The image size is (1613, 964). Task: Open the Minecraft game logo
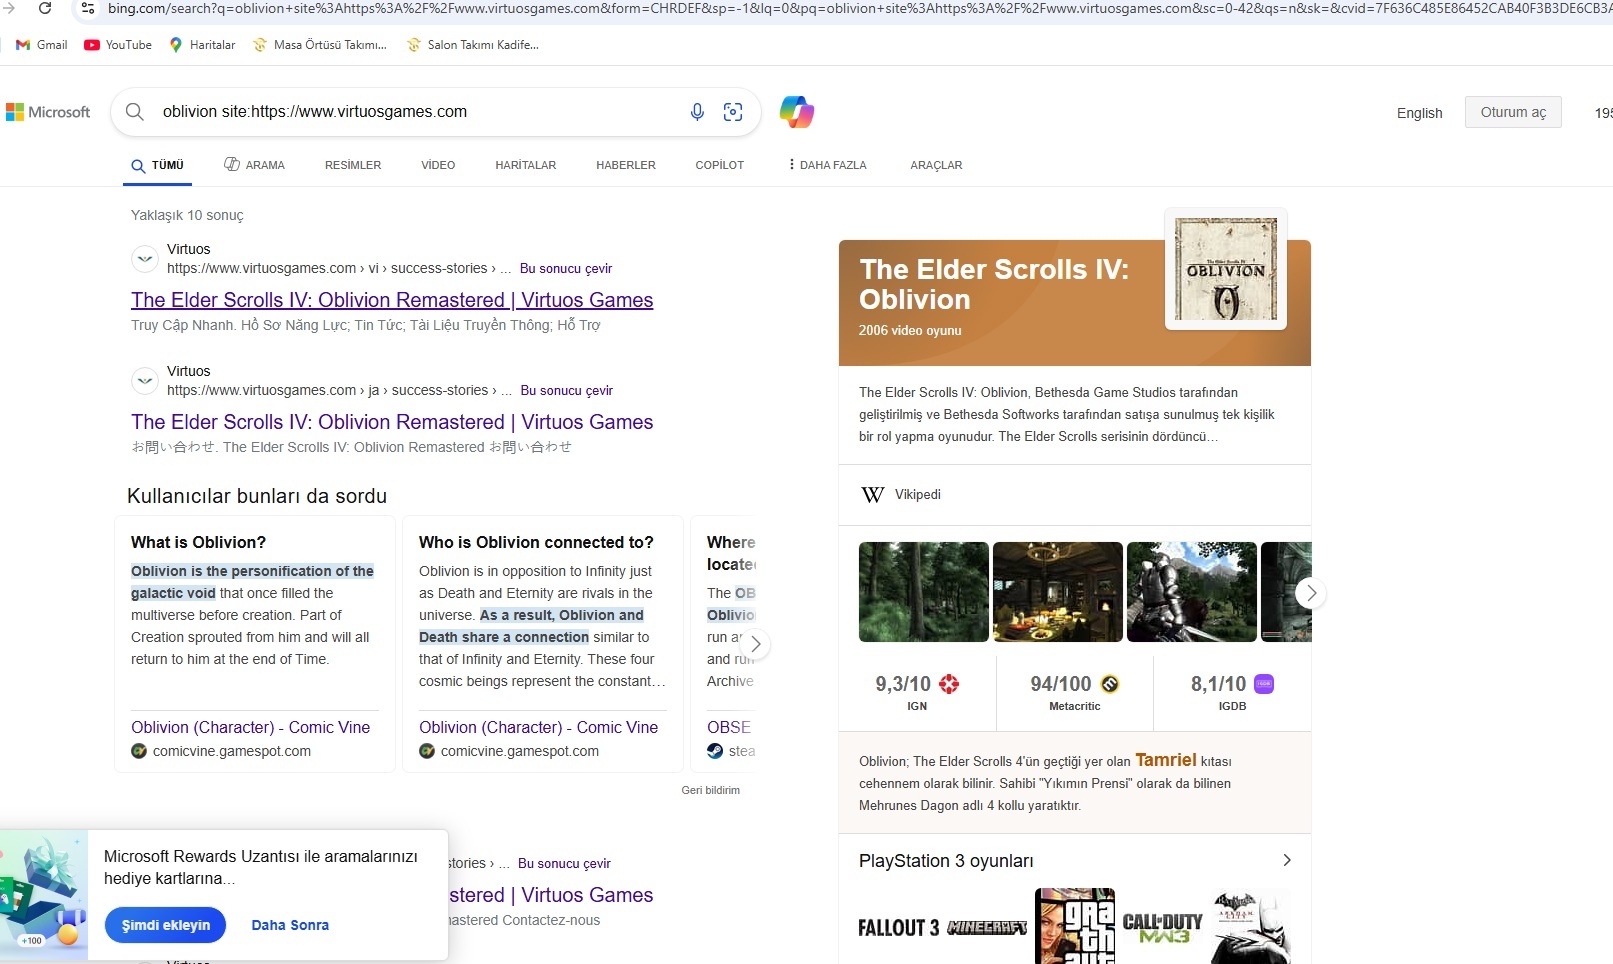tap(987, 928)
